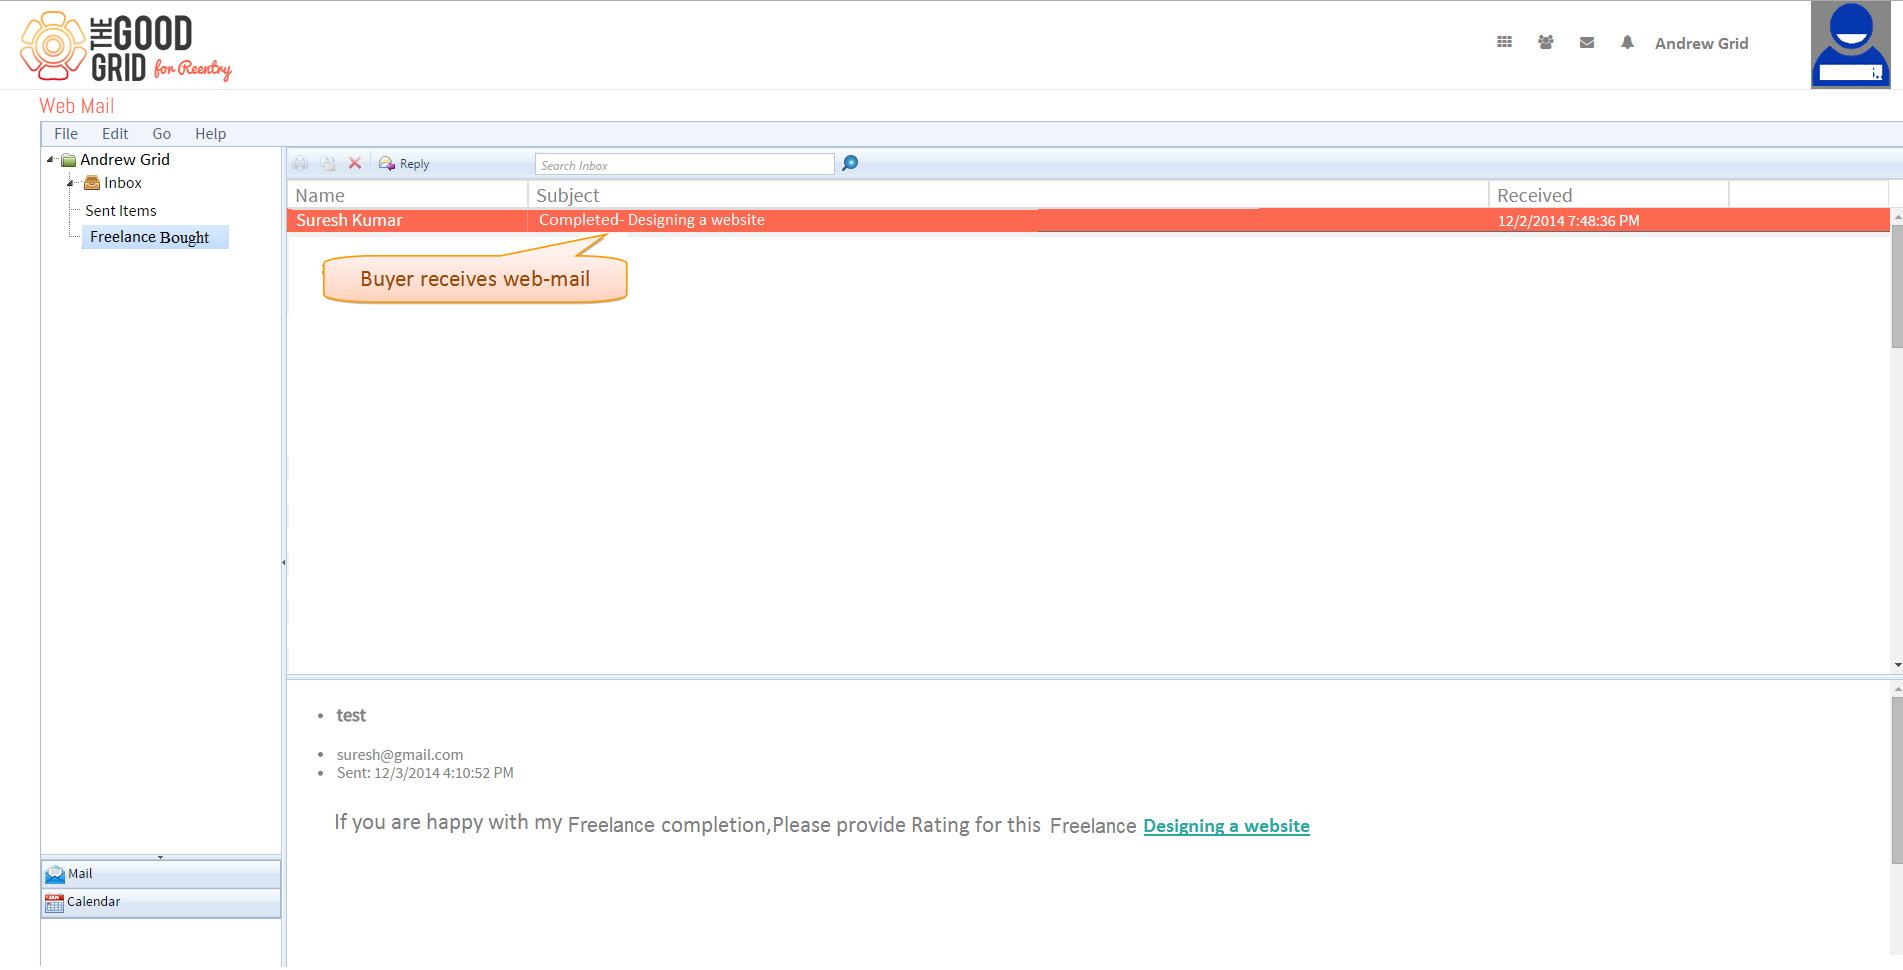Collapse the Inbox folder arrow
The height and width of the screenshot is (970, 1903).
pyautogui.click(x=70, y=183)
